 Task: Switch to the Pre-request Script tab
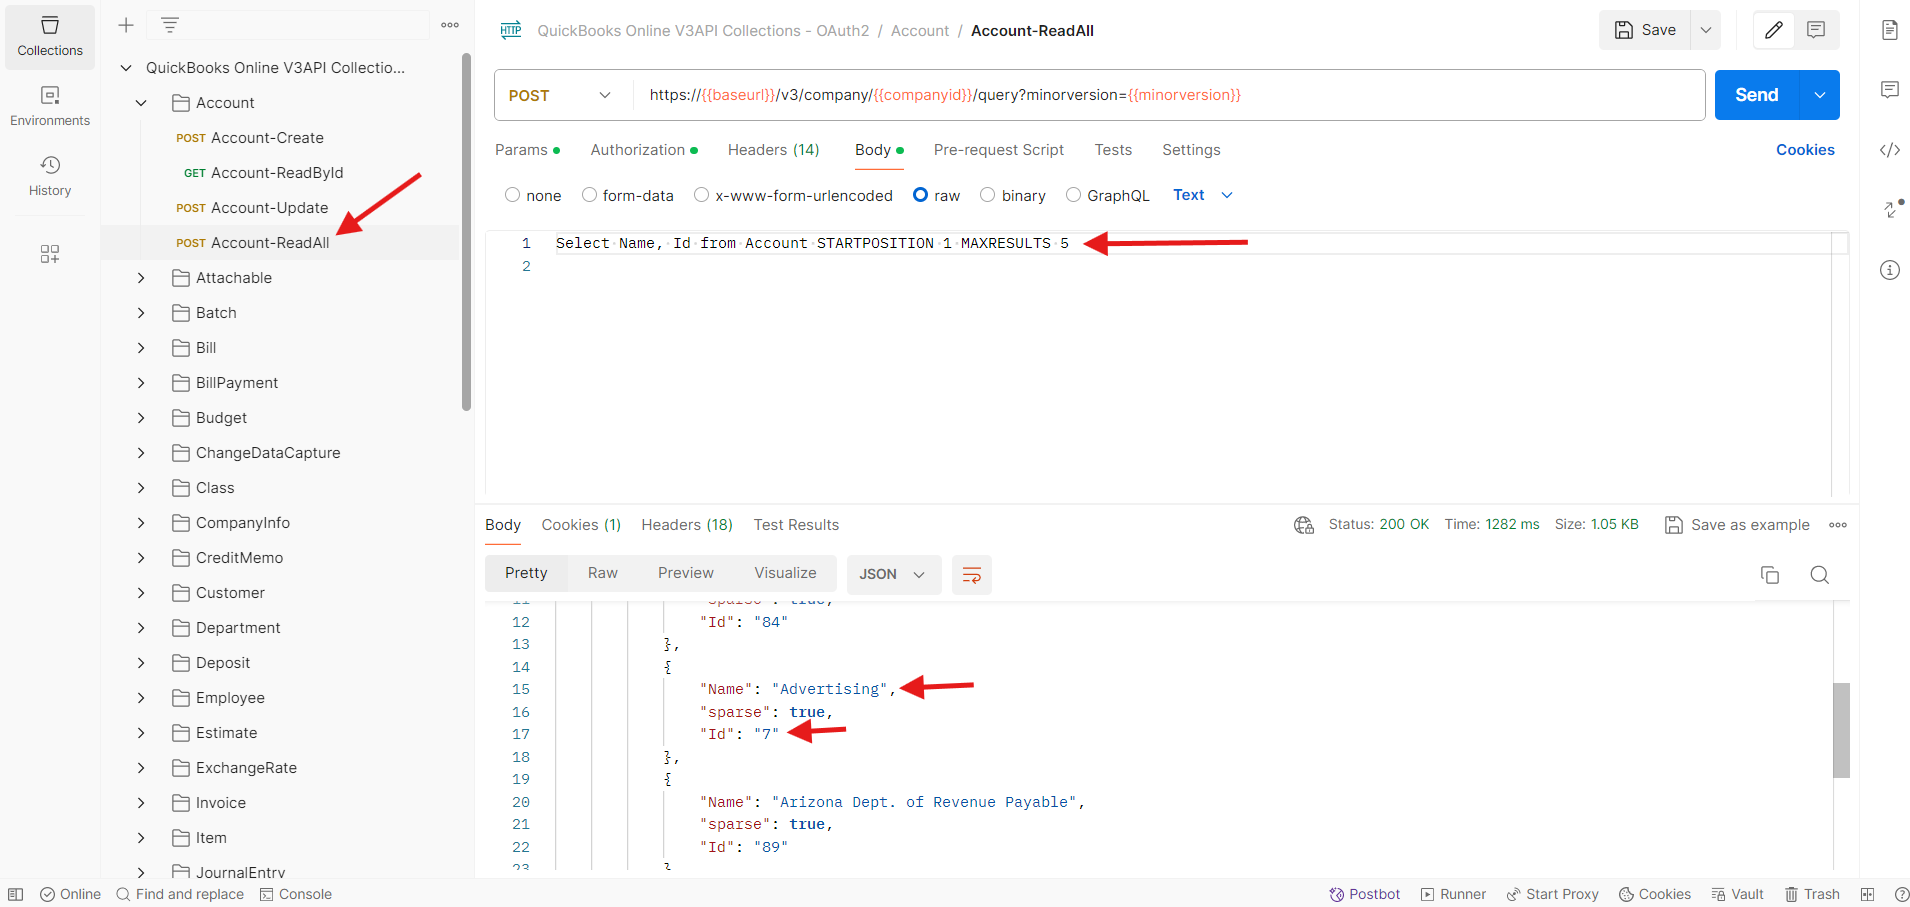[x=999, y=150]
